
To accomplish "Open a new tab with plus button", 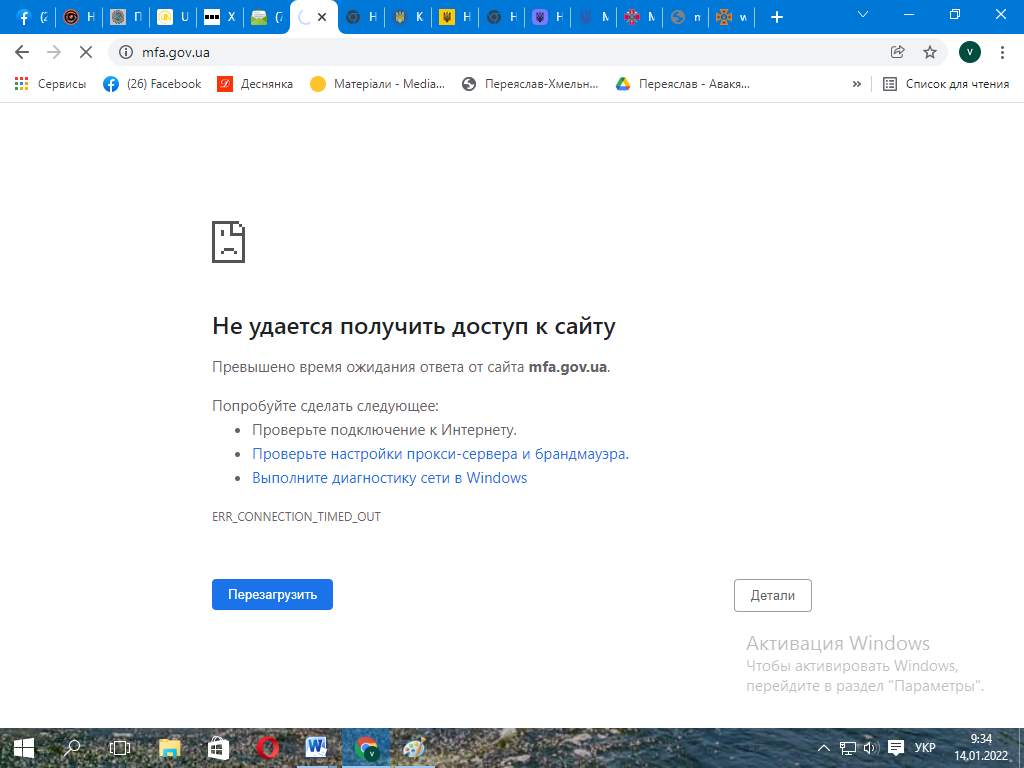I will 777,17.
